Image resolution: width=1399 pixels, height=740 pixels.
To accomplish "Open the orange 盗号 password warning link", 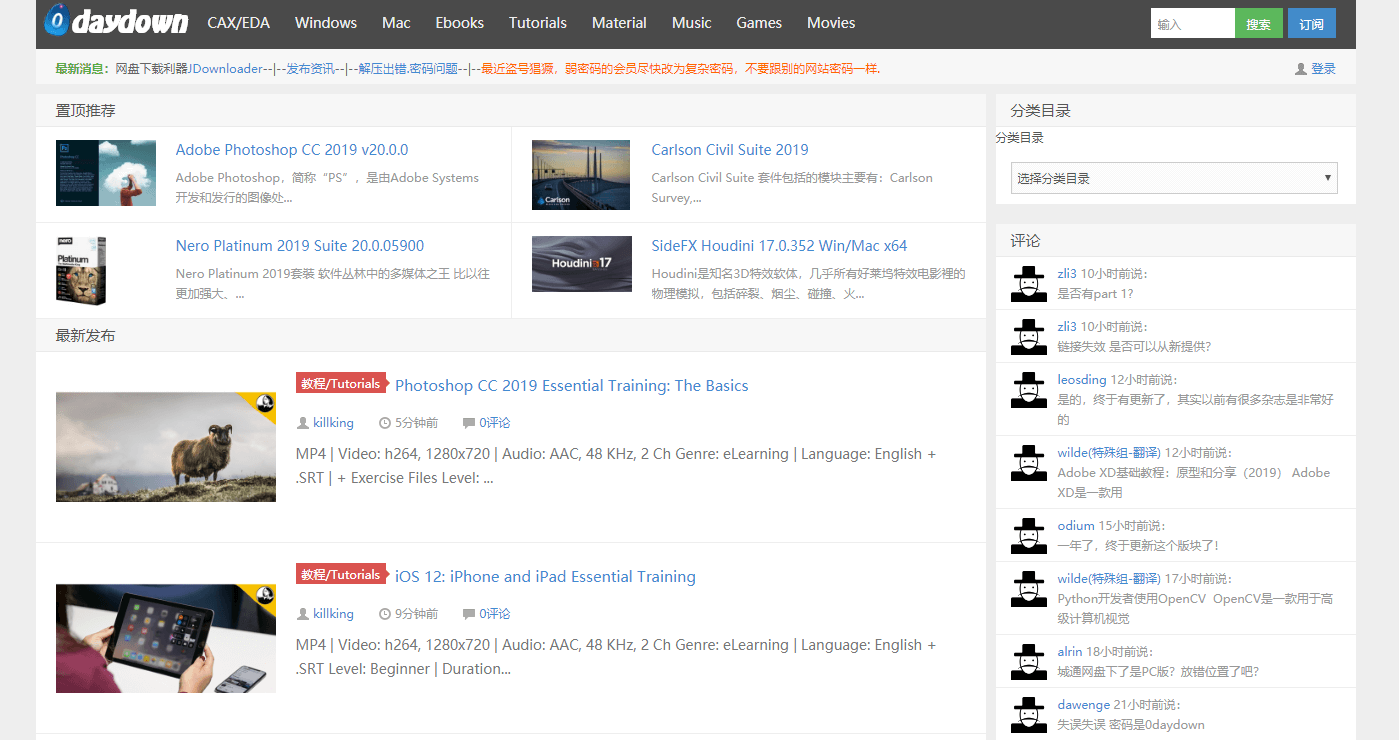I will point(682,69).
